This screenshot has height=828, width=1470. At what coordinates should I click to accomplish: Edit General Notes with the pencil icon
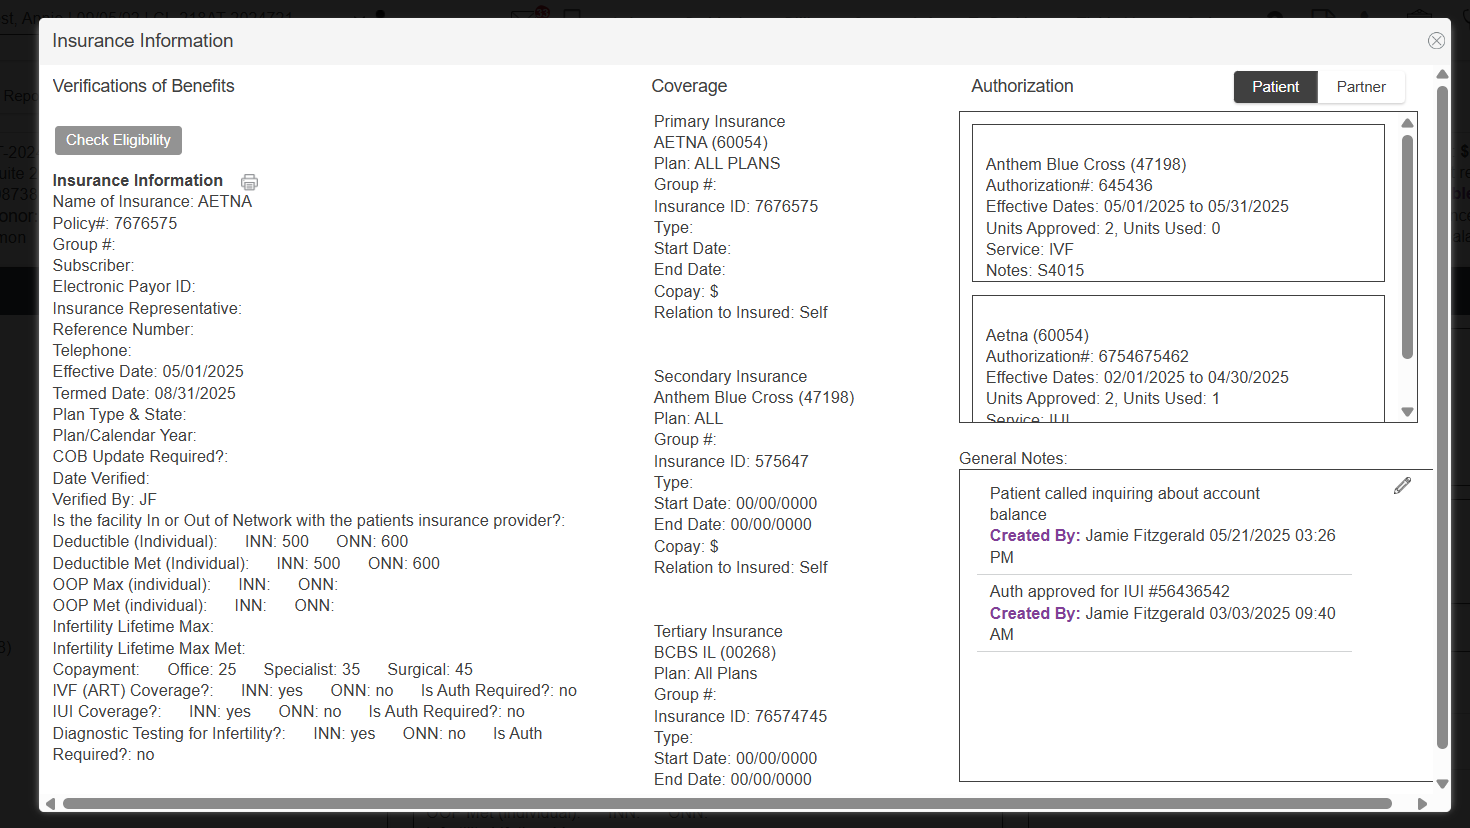coord(1402,485)
